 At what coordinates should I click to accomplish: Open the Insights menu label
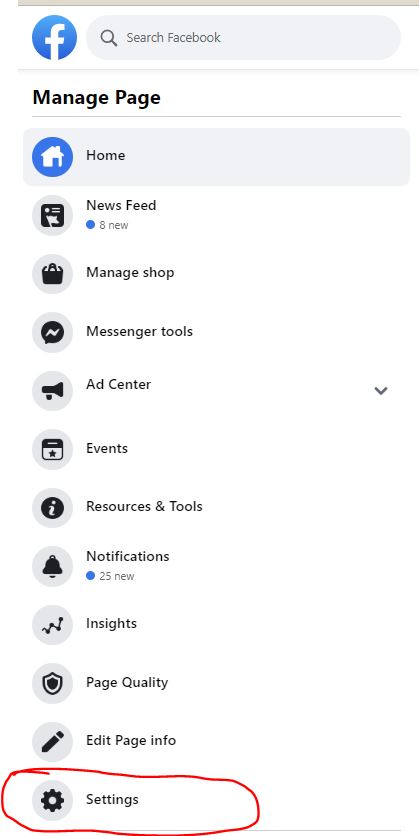pos(111,623)
